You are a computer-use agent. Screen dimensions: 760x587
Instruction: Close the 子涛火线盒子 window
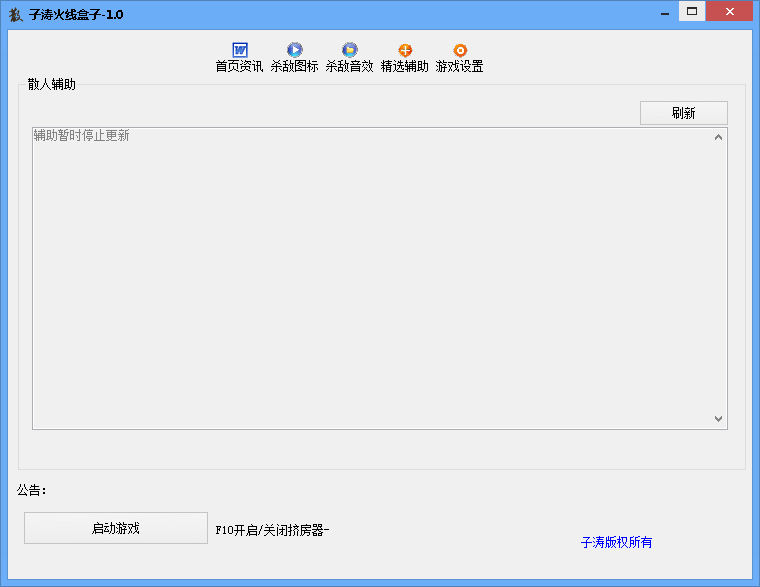(731, 12)
